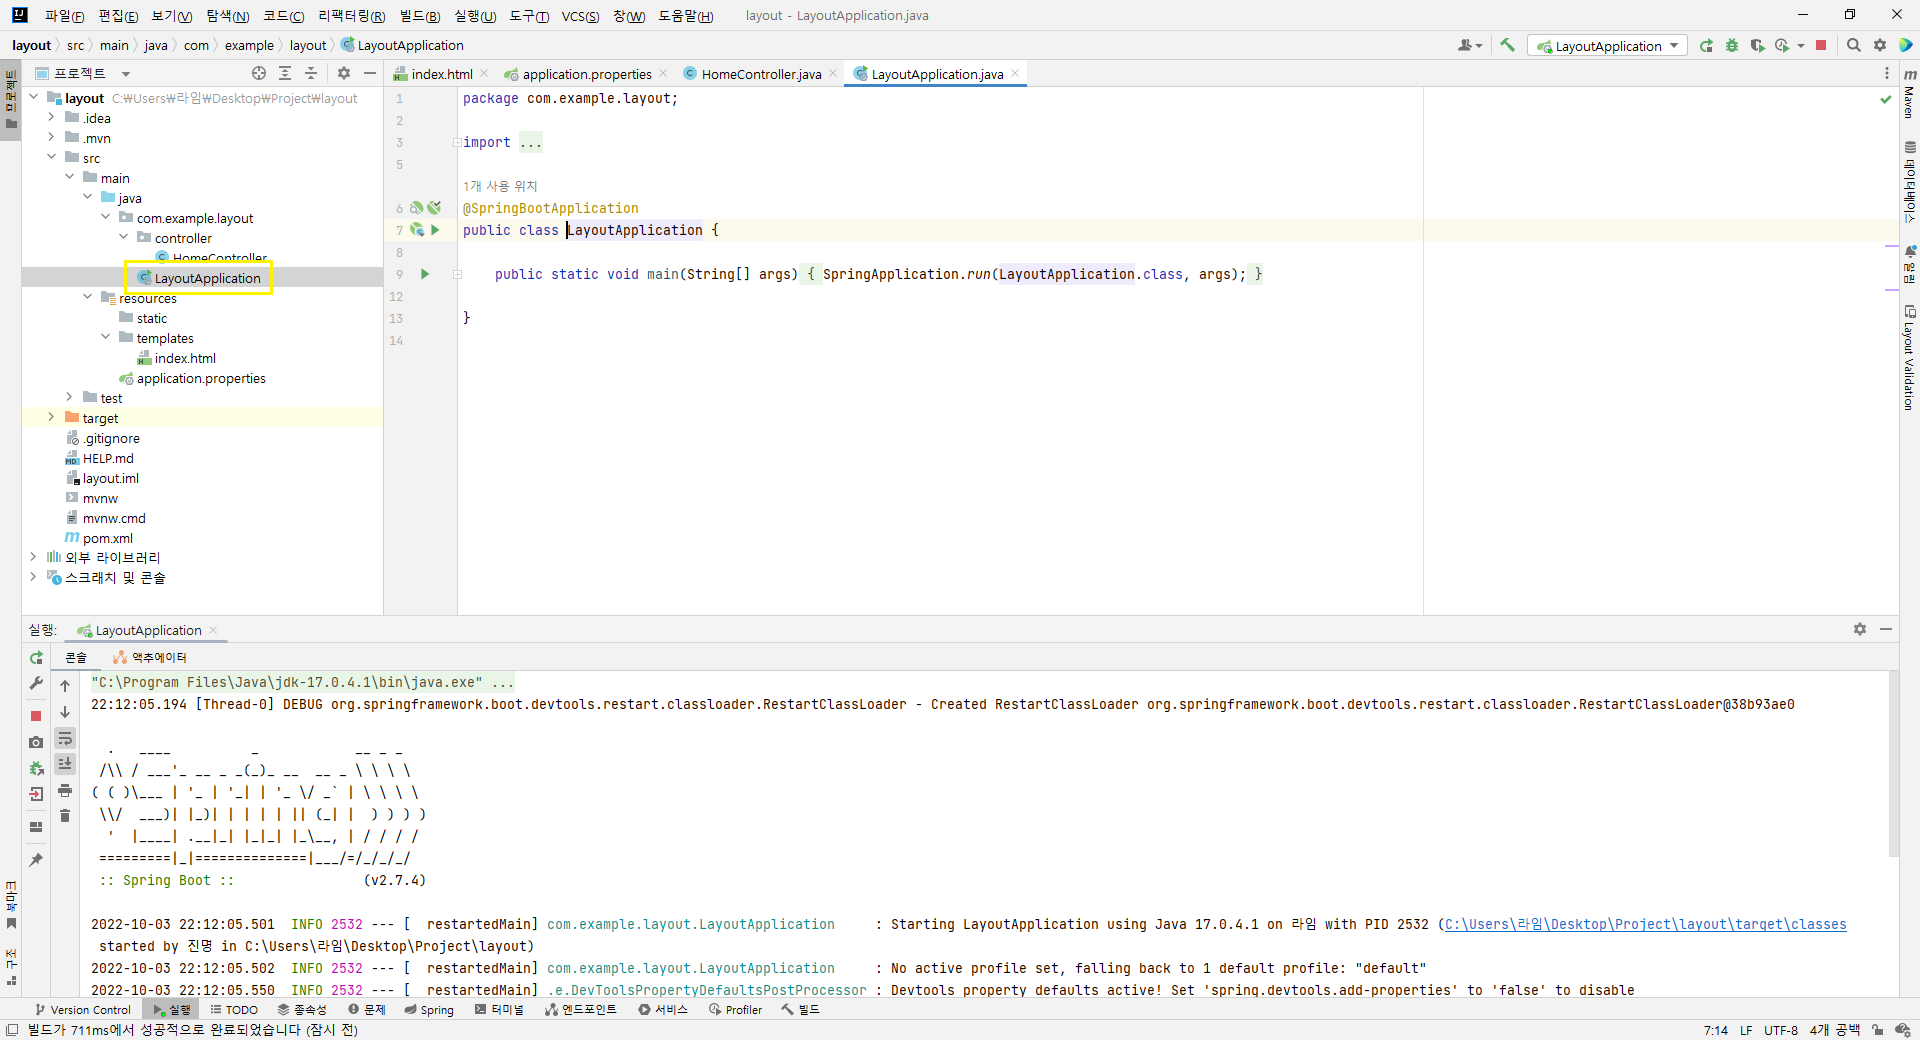Expand the .idea folder

(51, 118)
